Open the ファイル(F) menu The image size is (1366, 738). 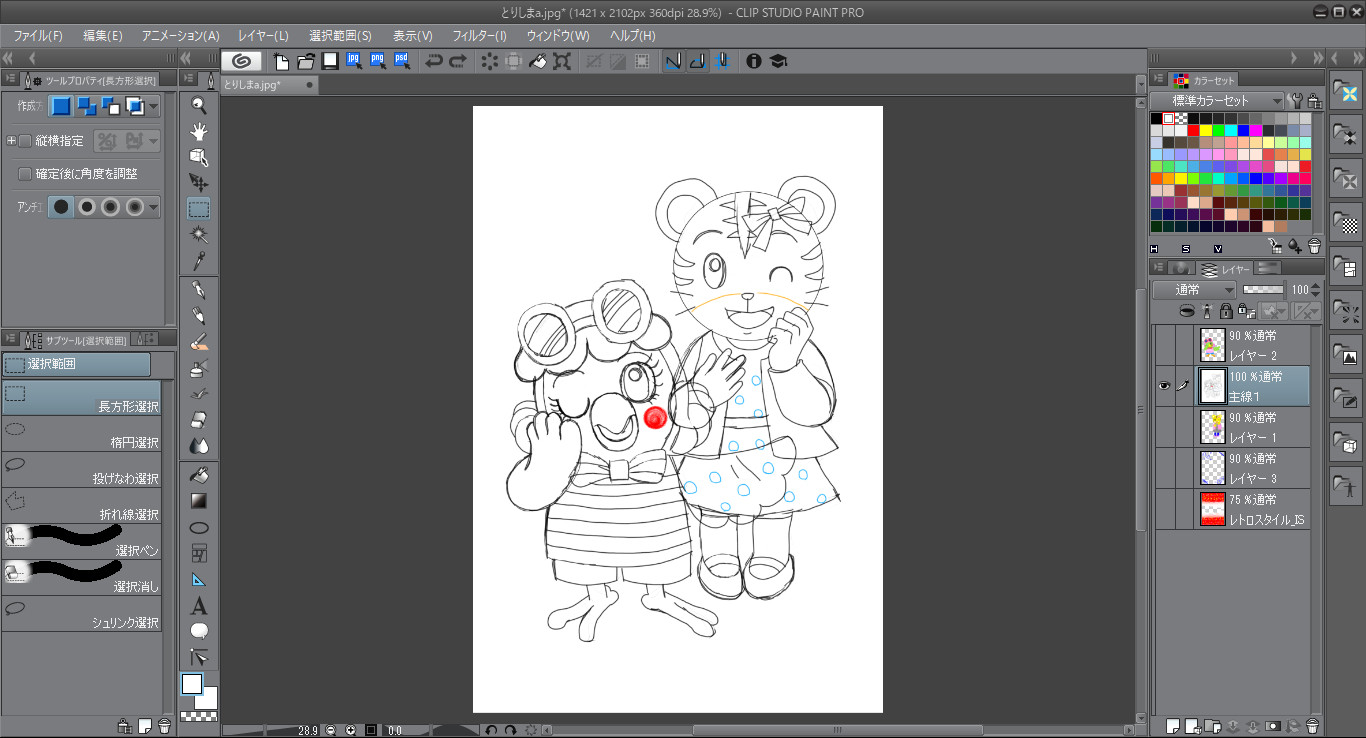38,35
